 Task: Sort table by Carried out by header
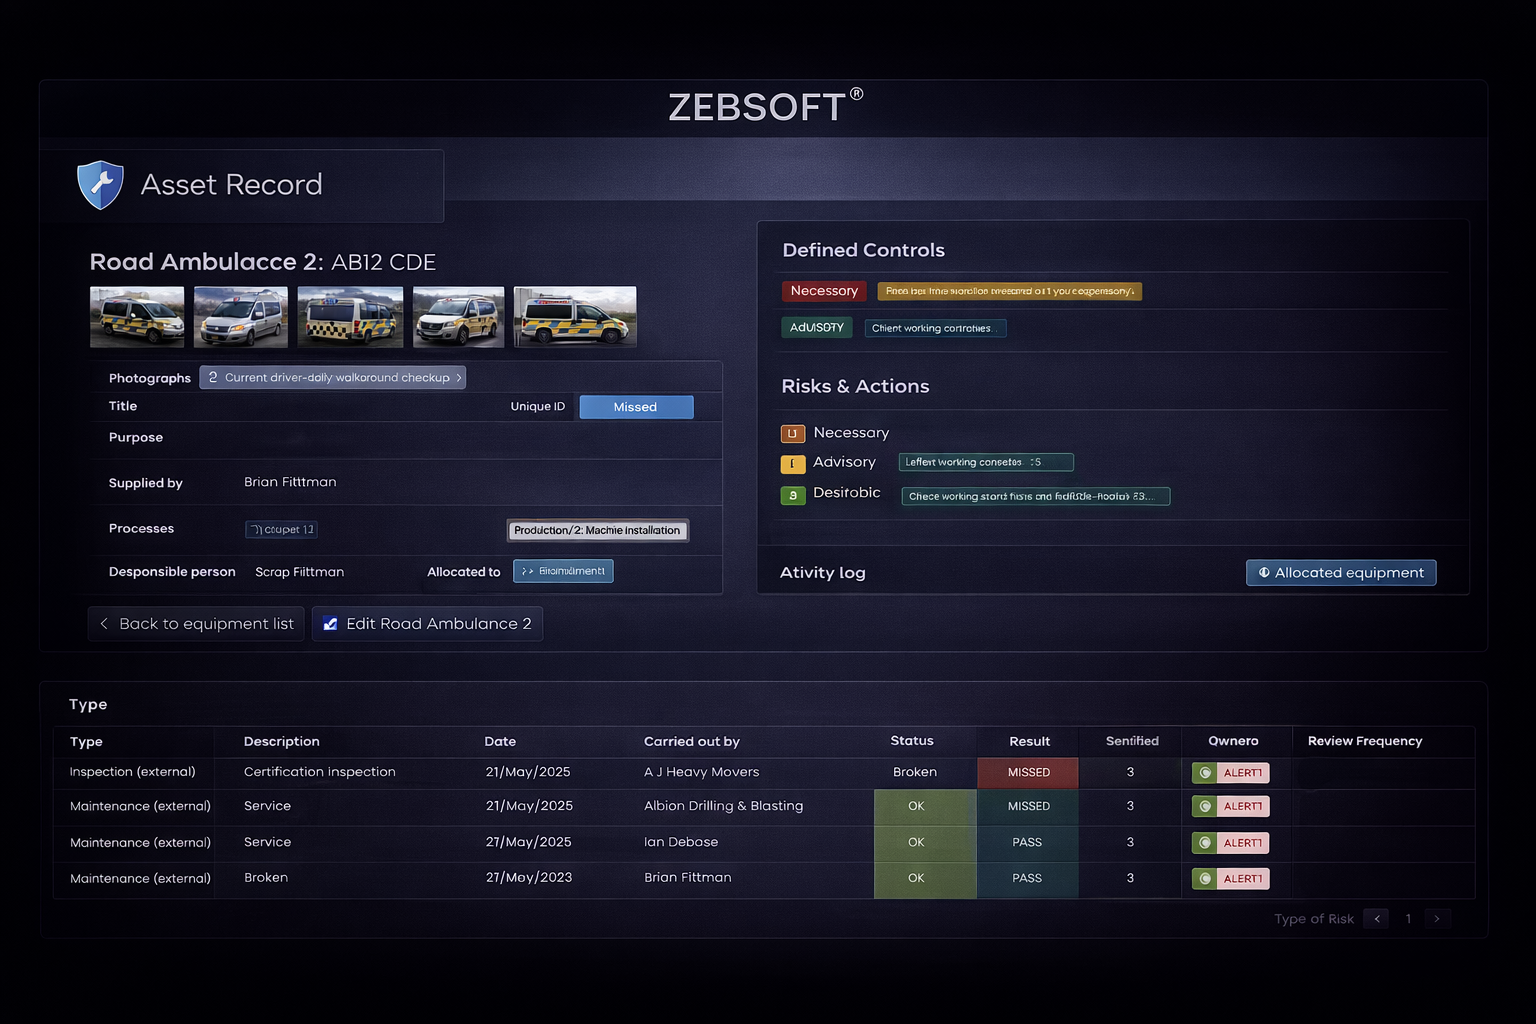coord(691,742)
